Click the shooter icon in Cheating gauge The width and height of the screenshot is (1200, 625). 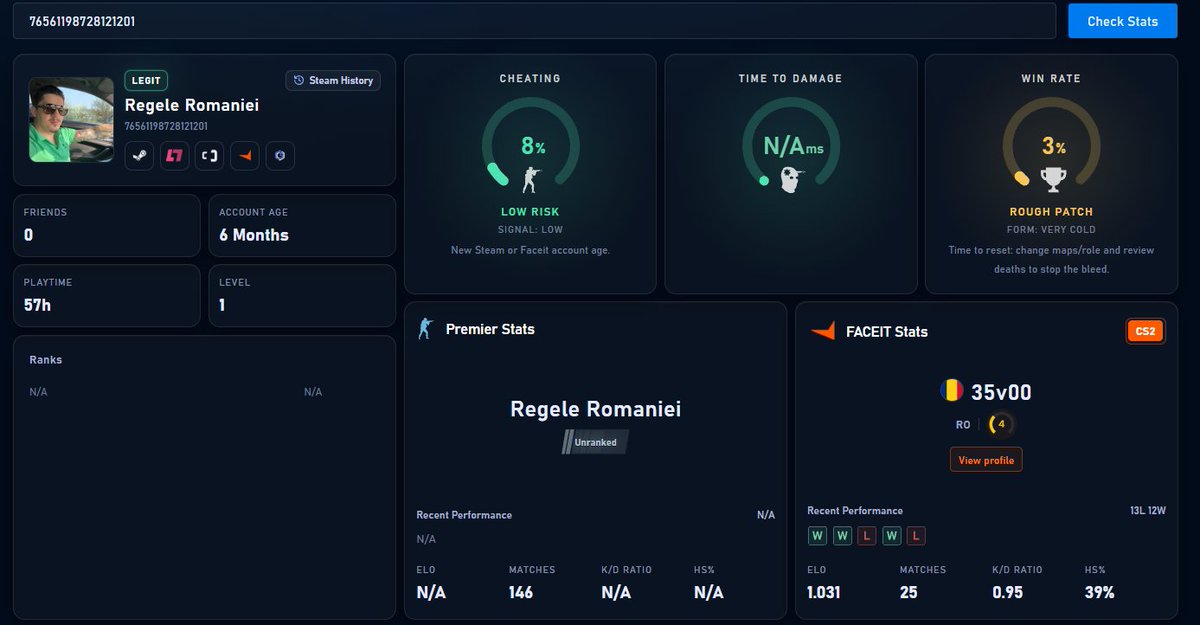(x=530, y=179)
